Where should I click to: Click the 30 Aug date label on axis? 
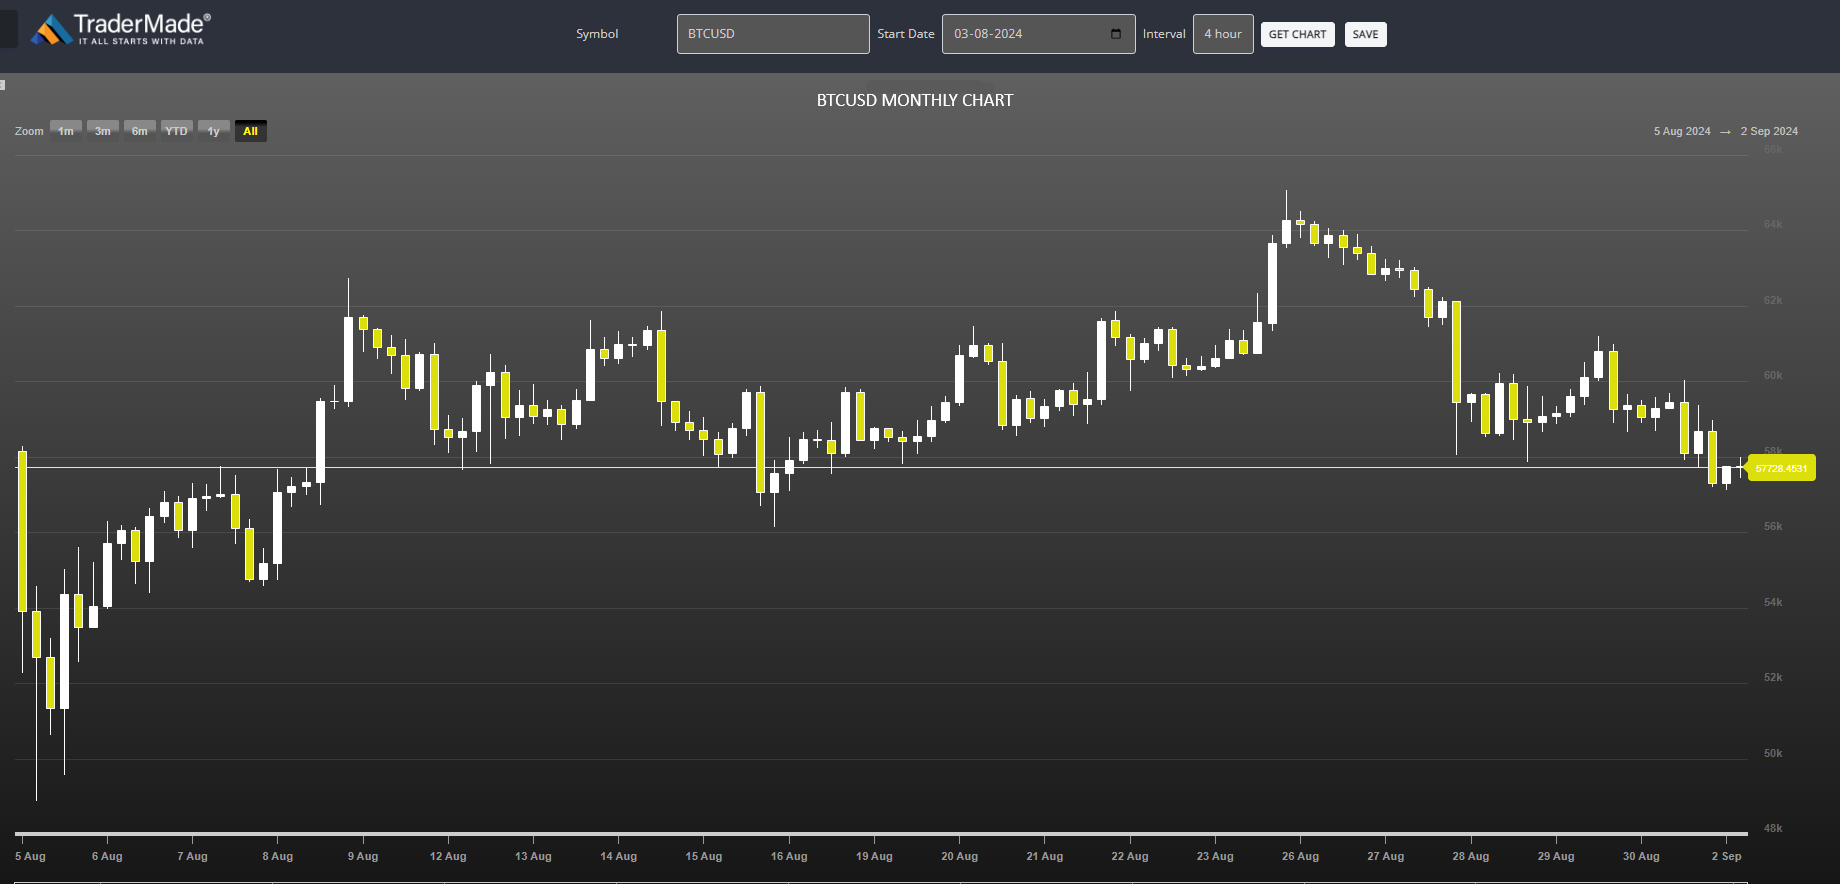[x=1641, y=856]
